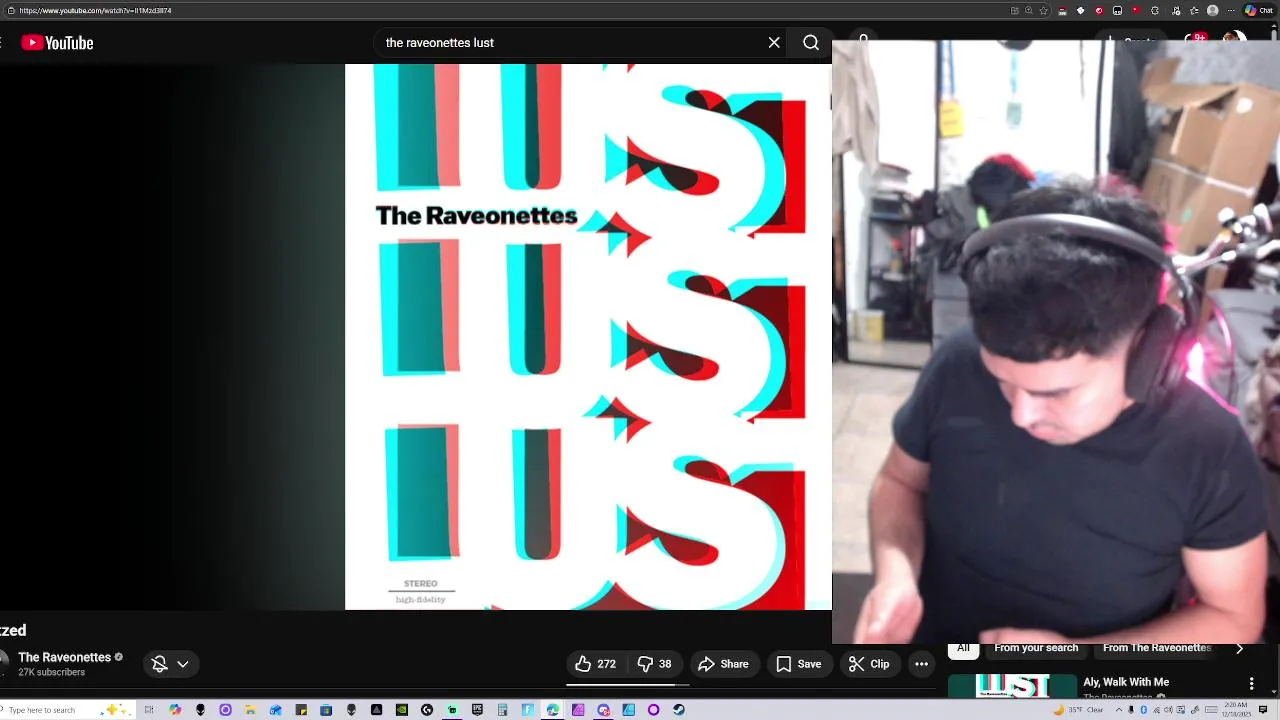Create a clip with the Clip button
Viewport: 1280px width, 720px height.
(869, 664)
